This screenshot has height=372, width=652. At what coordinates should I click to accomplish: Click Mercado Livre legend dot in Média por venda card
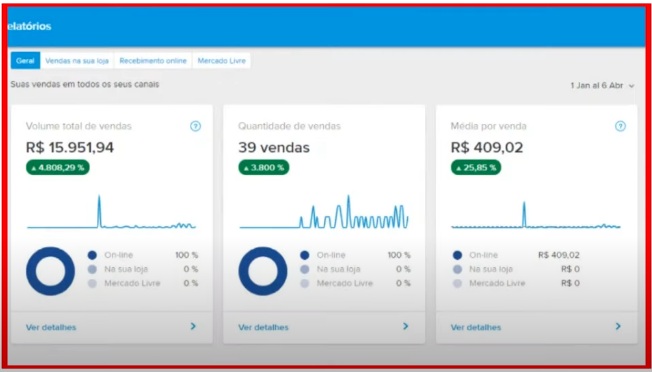[x=457, y=283]
